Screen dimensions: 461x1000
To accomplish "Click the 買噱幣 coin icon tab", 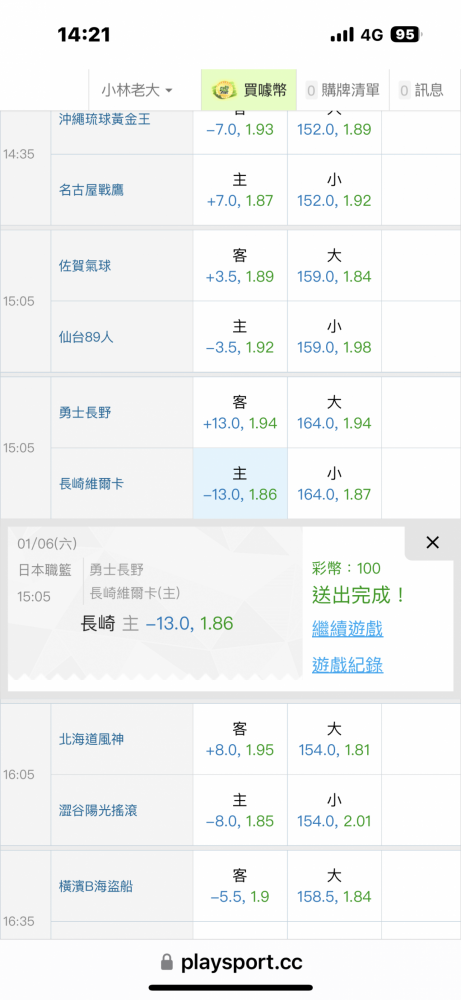I will coord(249,90).
